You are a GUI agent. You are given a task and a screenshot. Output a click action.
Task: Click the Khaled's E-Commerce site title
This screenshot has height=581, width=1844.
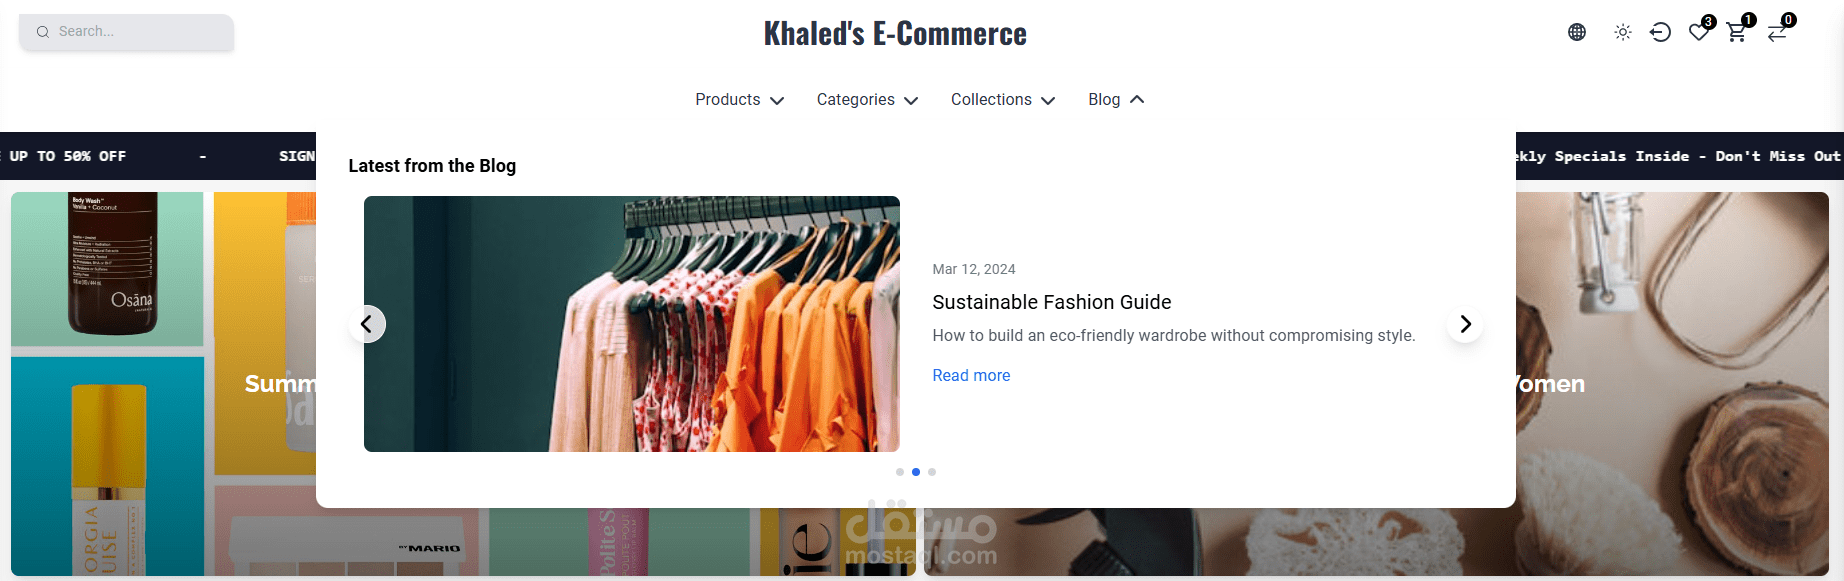pyautogui.click(x=895, y=34)
